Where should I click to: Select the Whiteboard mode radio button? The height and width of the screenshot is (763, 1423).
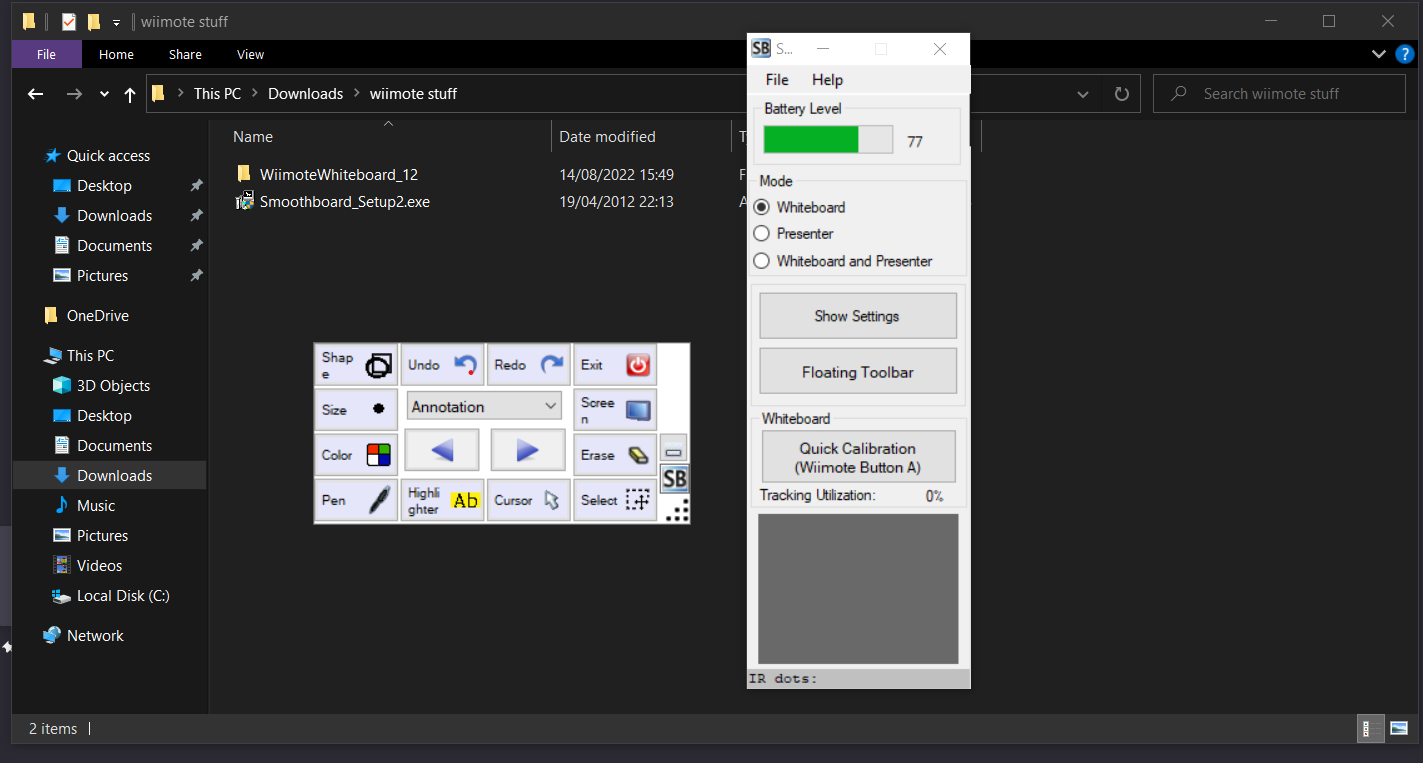tap(761, 207)
